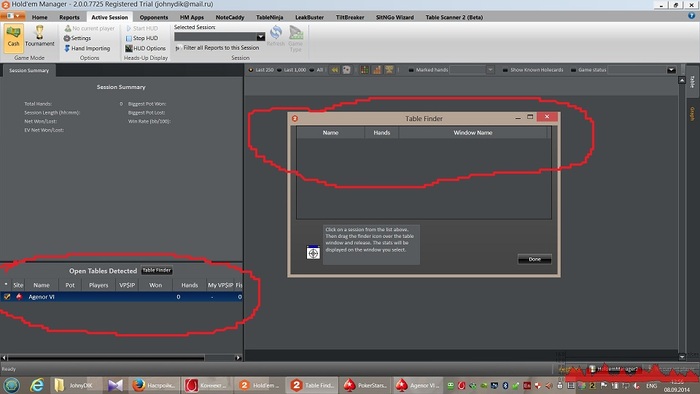Sort open tables by Won column
This screenshot has width=700, height=394.
[155, 285]
